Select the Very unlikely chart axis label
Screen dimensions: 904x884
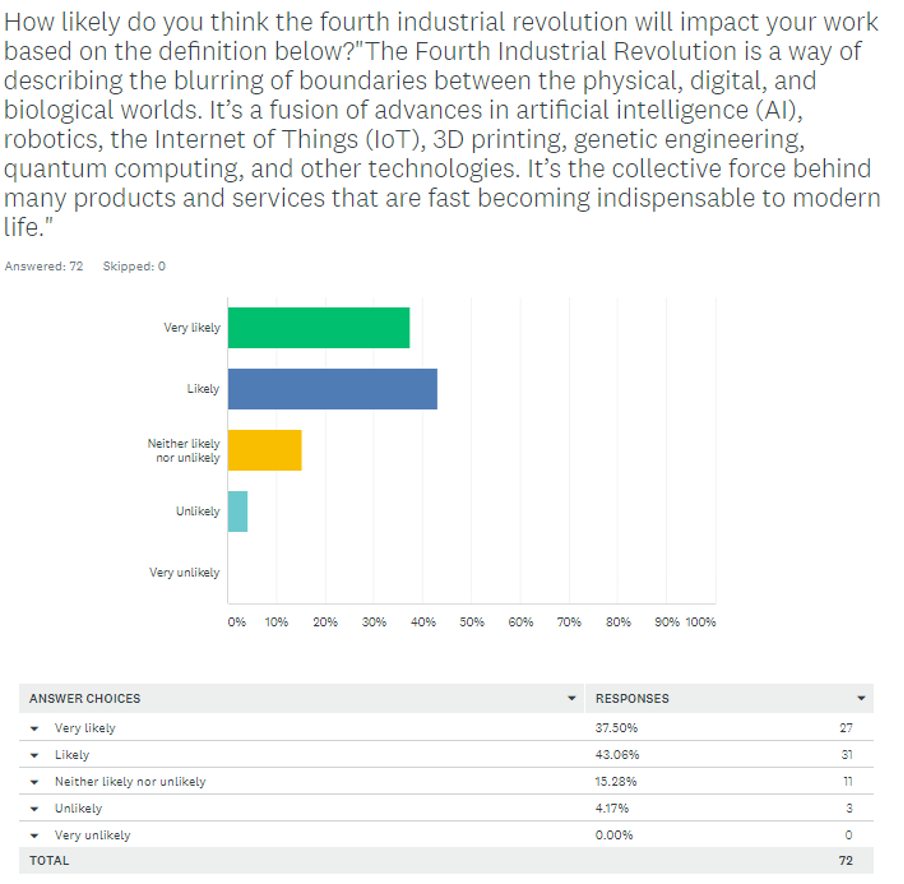[184, 573]
